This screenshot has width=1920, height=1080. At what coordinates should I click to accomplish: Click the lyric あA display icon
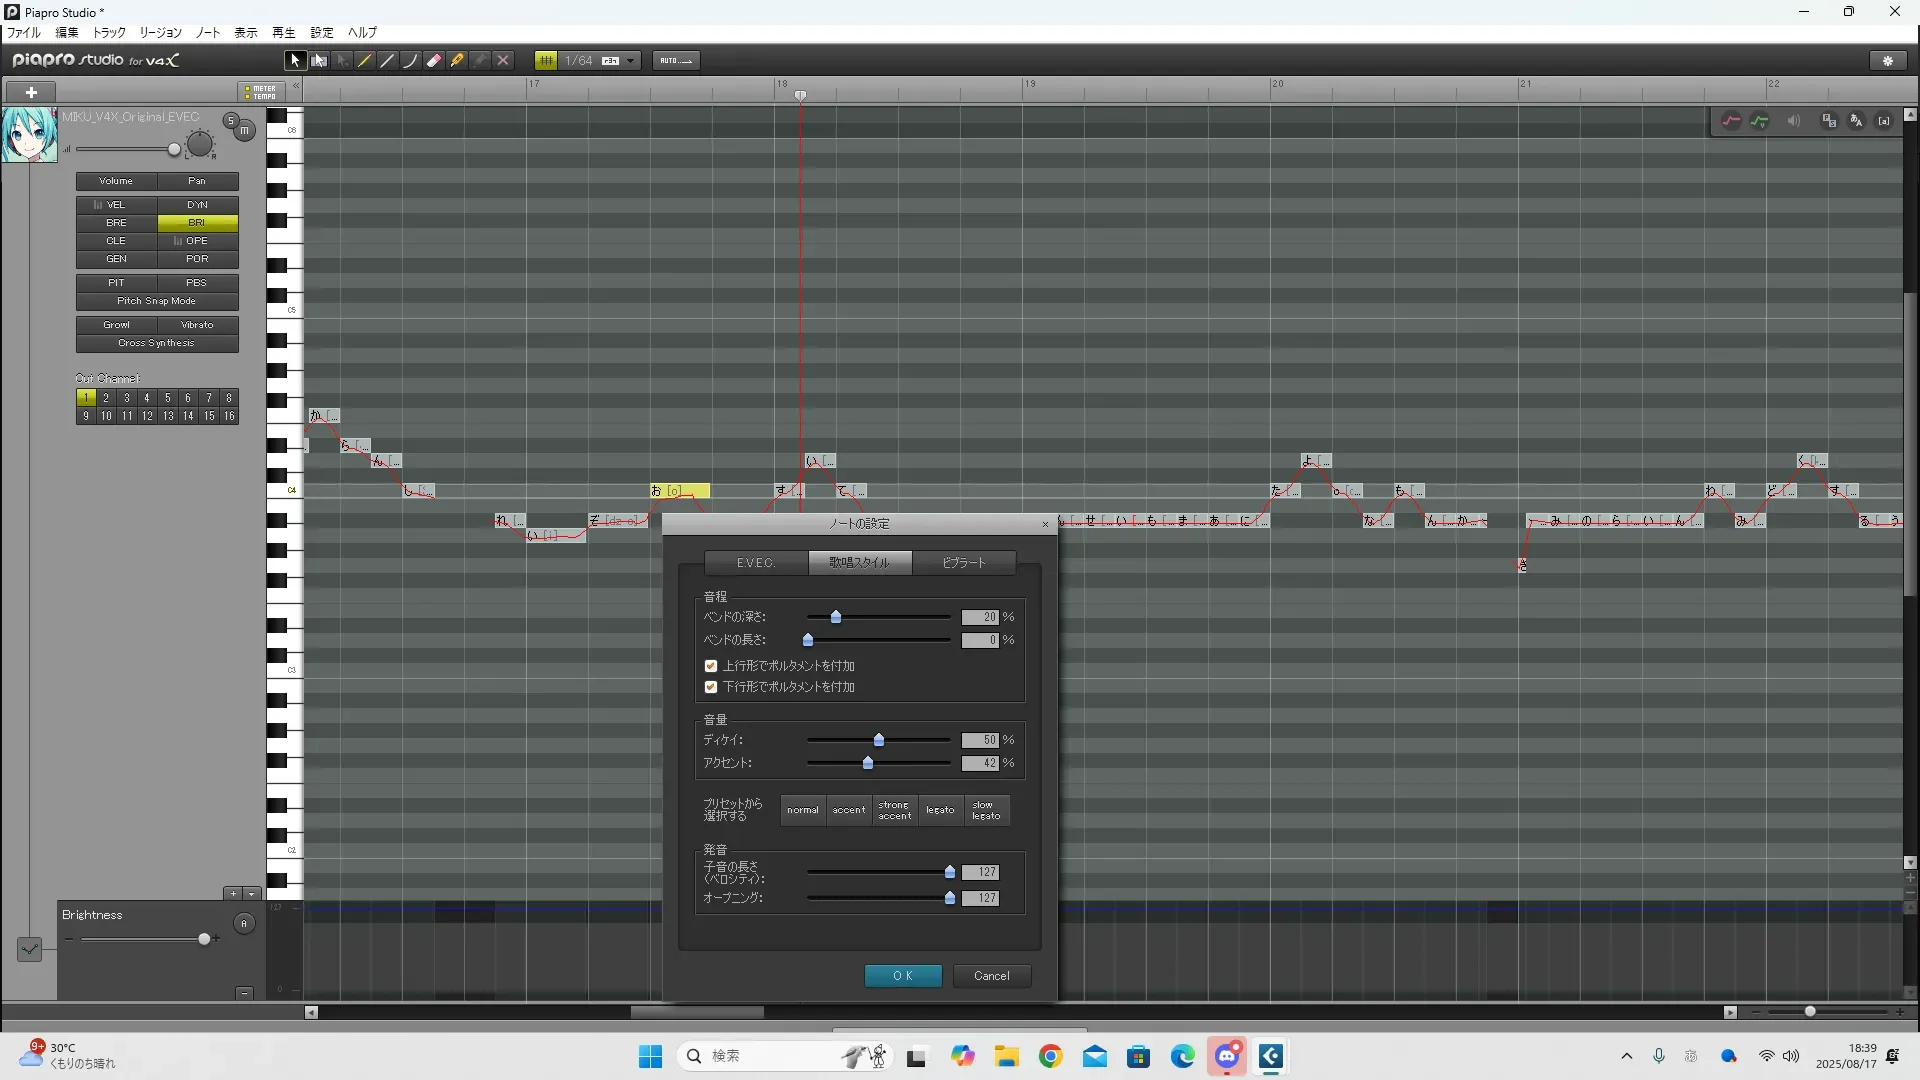point(1856,121)
